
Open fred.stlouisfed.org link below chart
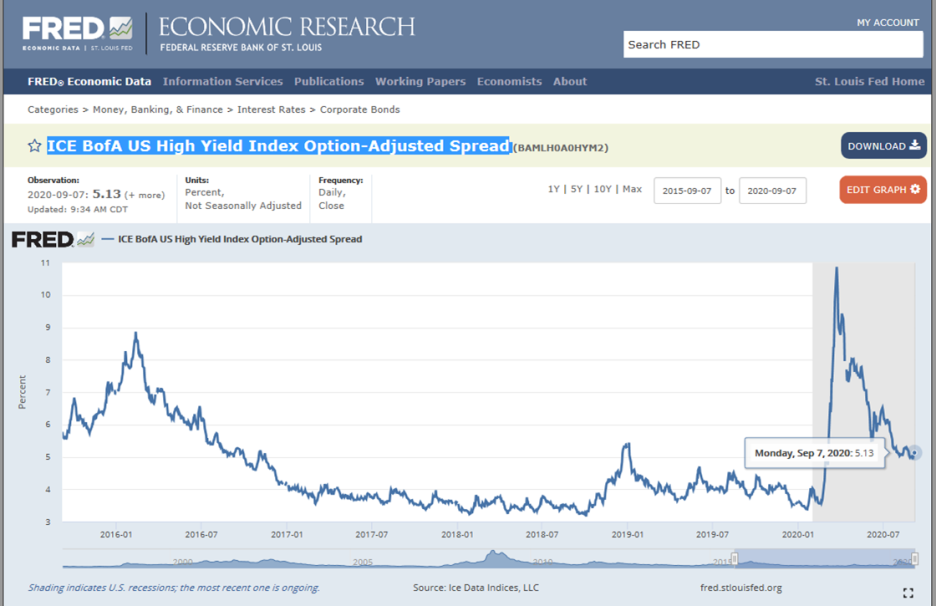tap(741, 588)
